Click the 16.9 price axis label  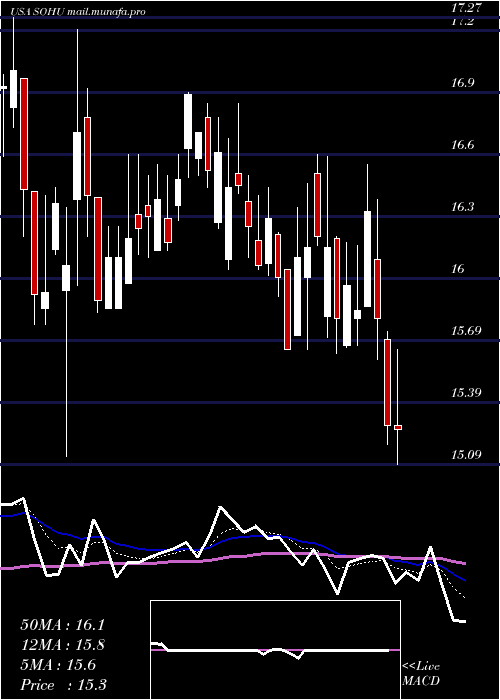pyautogui.click(x=464, y=83)
